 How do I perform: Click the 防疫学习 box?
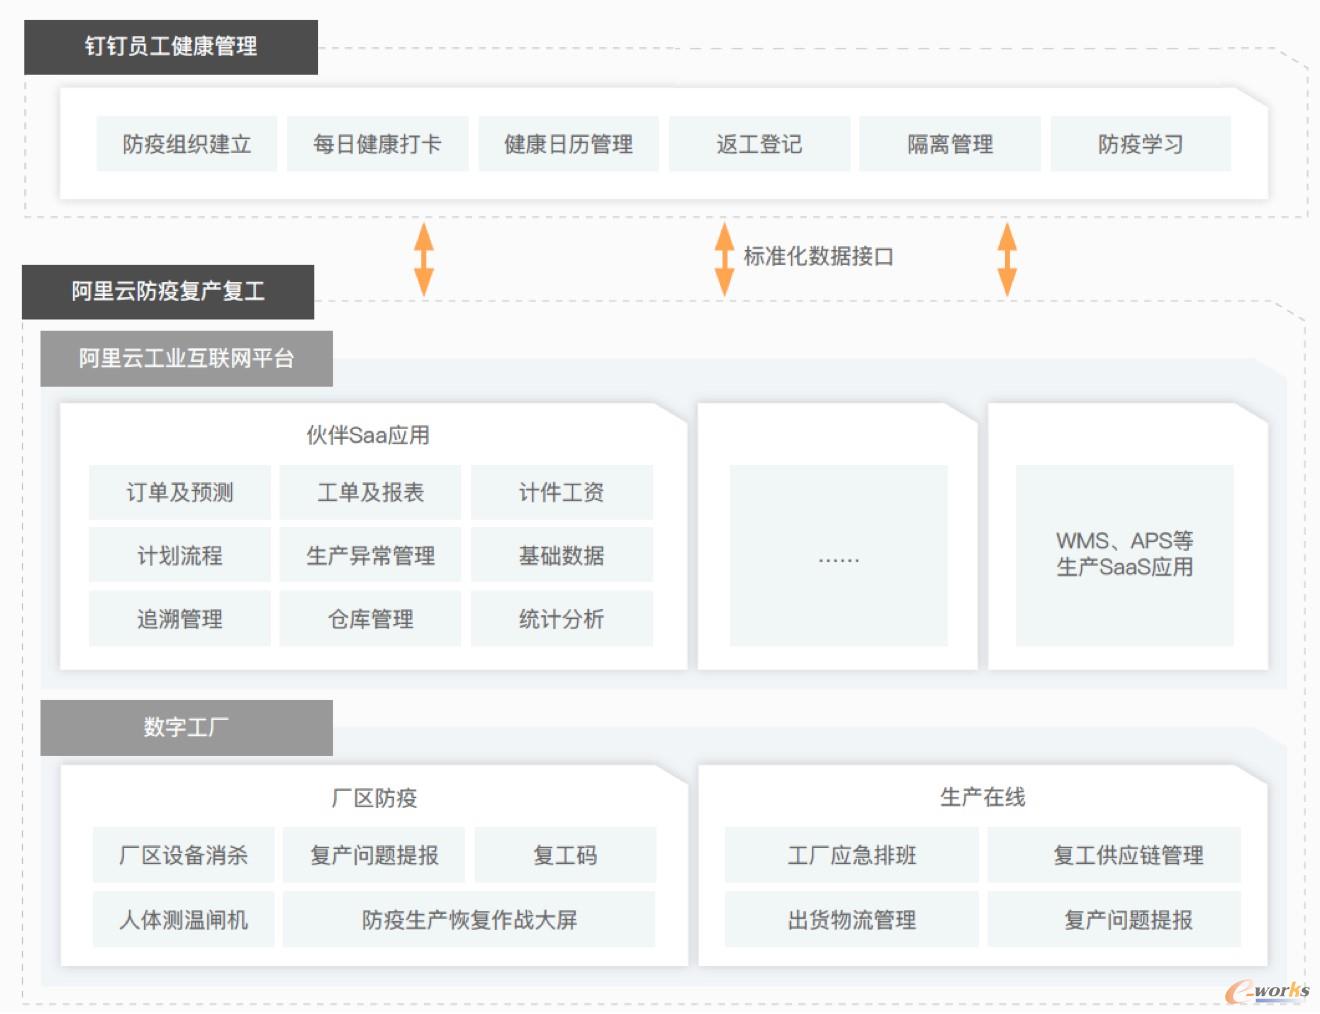coord(1140,144)
